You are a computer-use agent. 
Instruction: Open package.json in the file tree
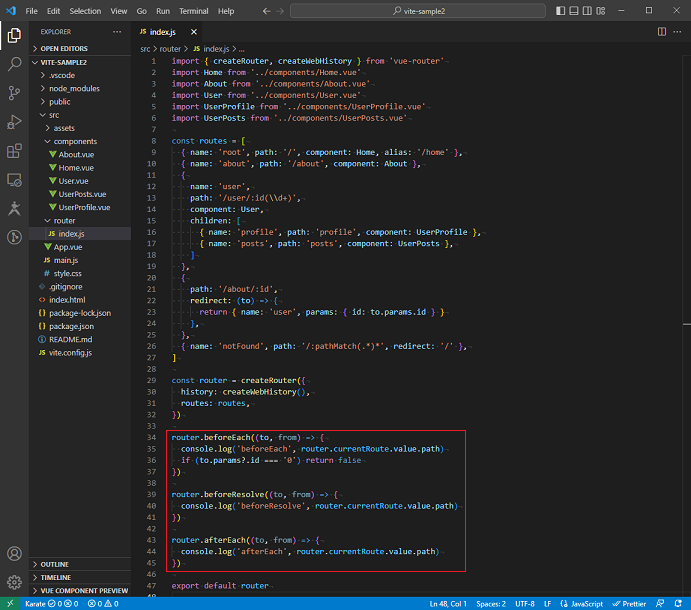pos(80,327)
